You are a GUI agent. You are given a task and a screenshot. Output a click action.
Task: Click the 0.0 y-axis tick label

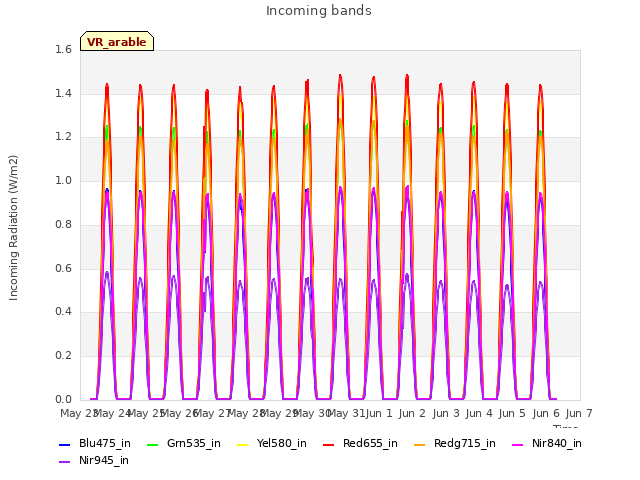pos(63,399)
